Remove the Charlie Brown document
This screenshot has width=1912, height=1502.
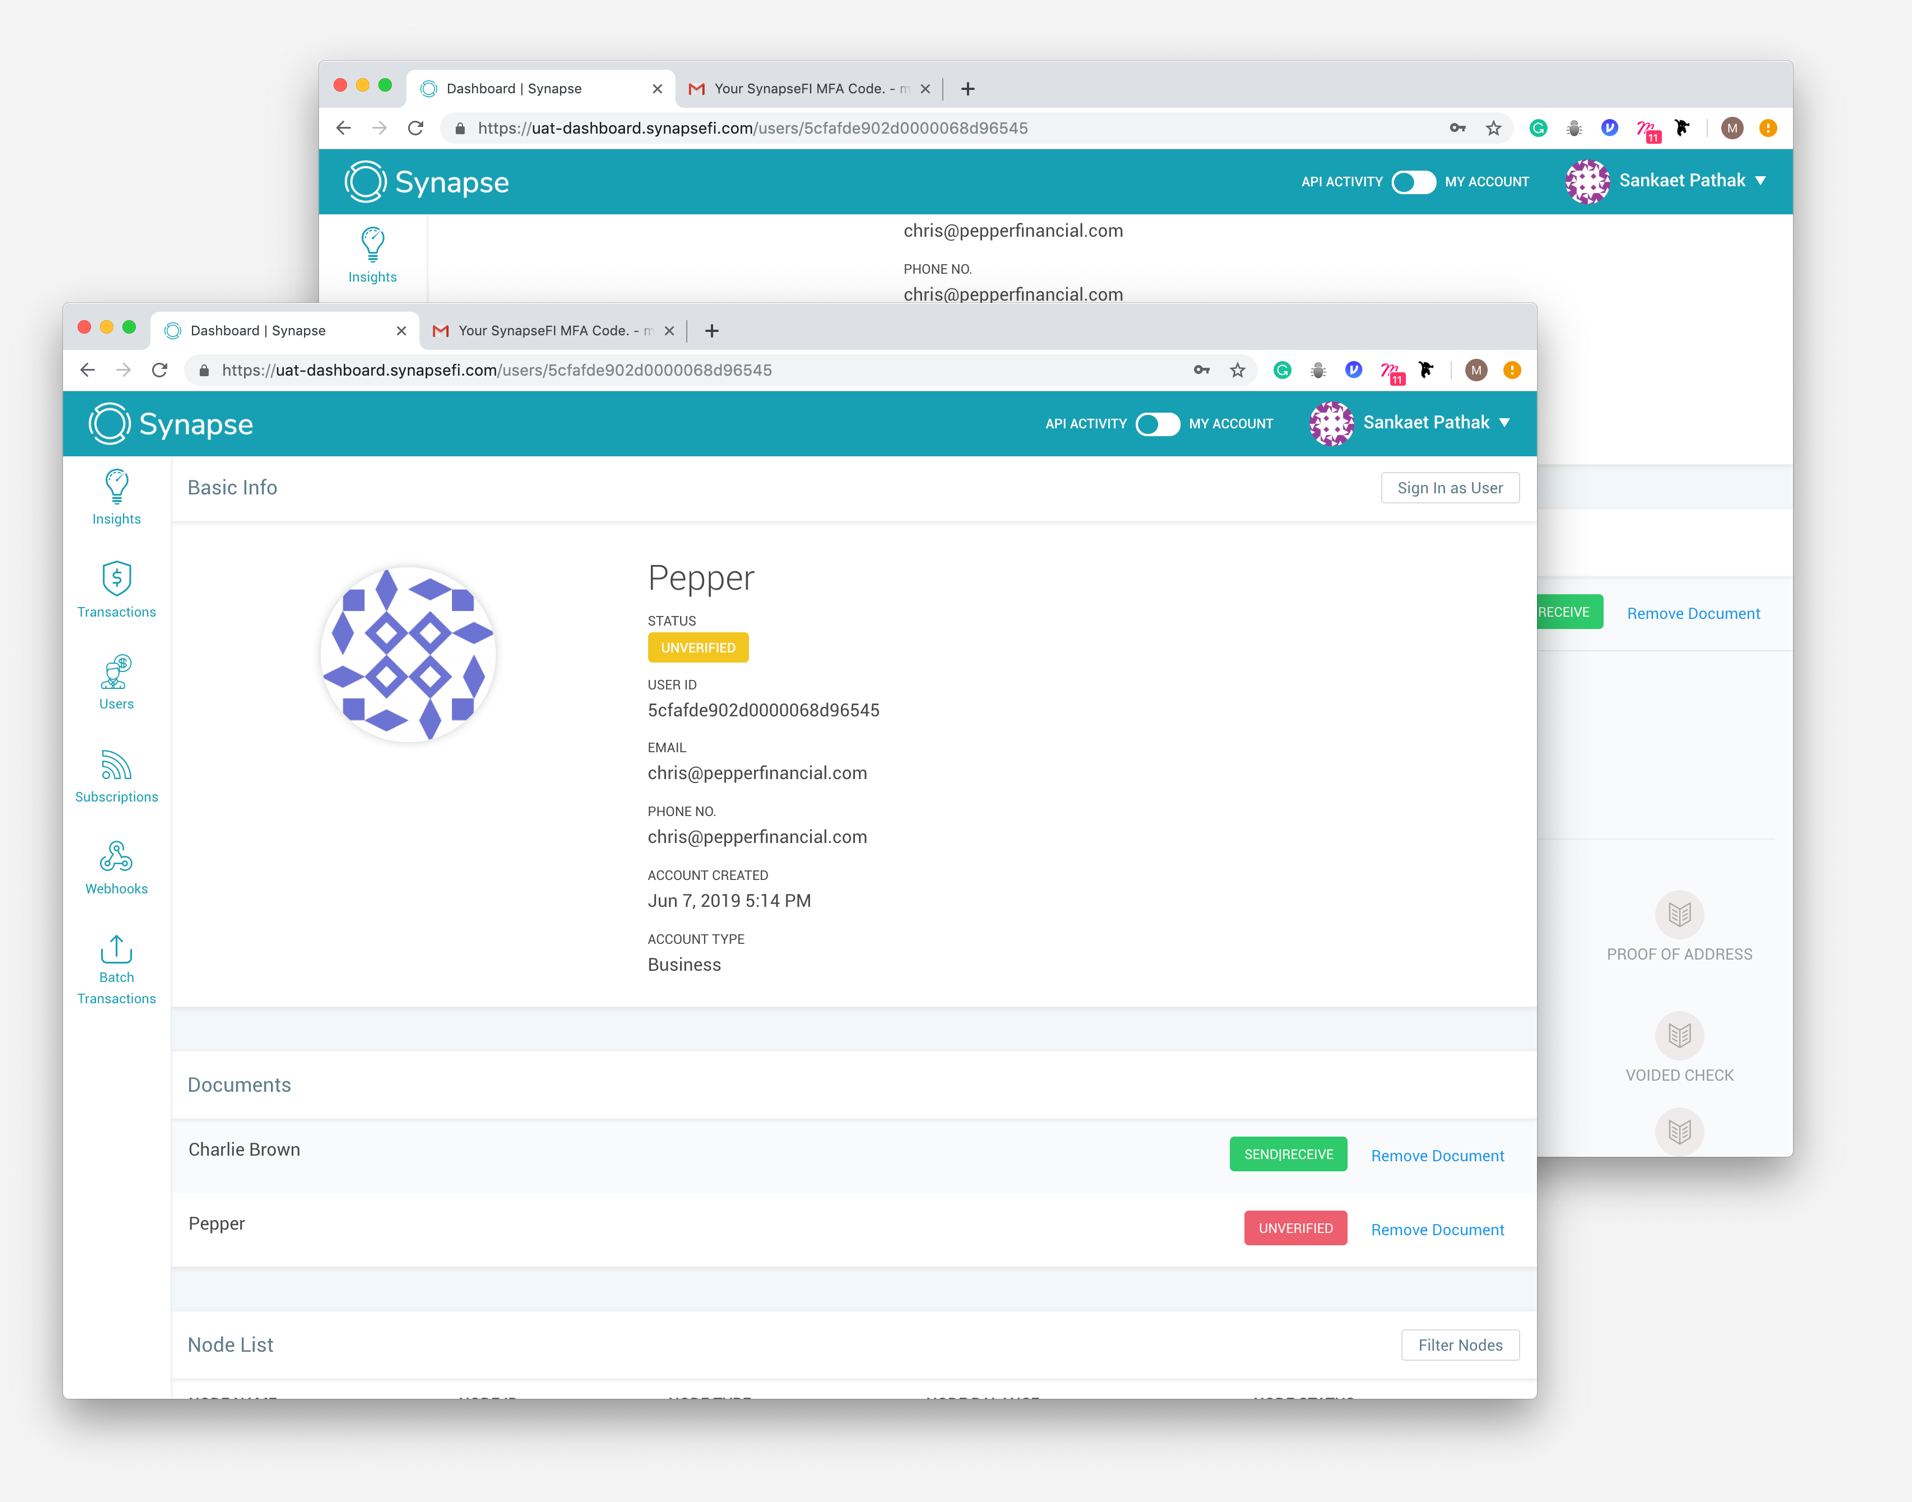1436,1156
